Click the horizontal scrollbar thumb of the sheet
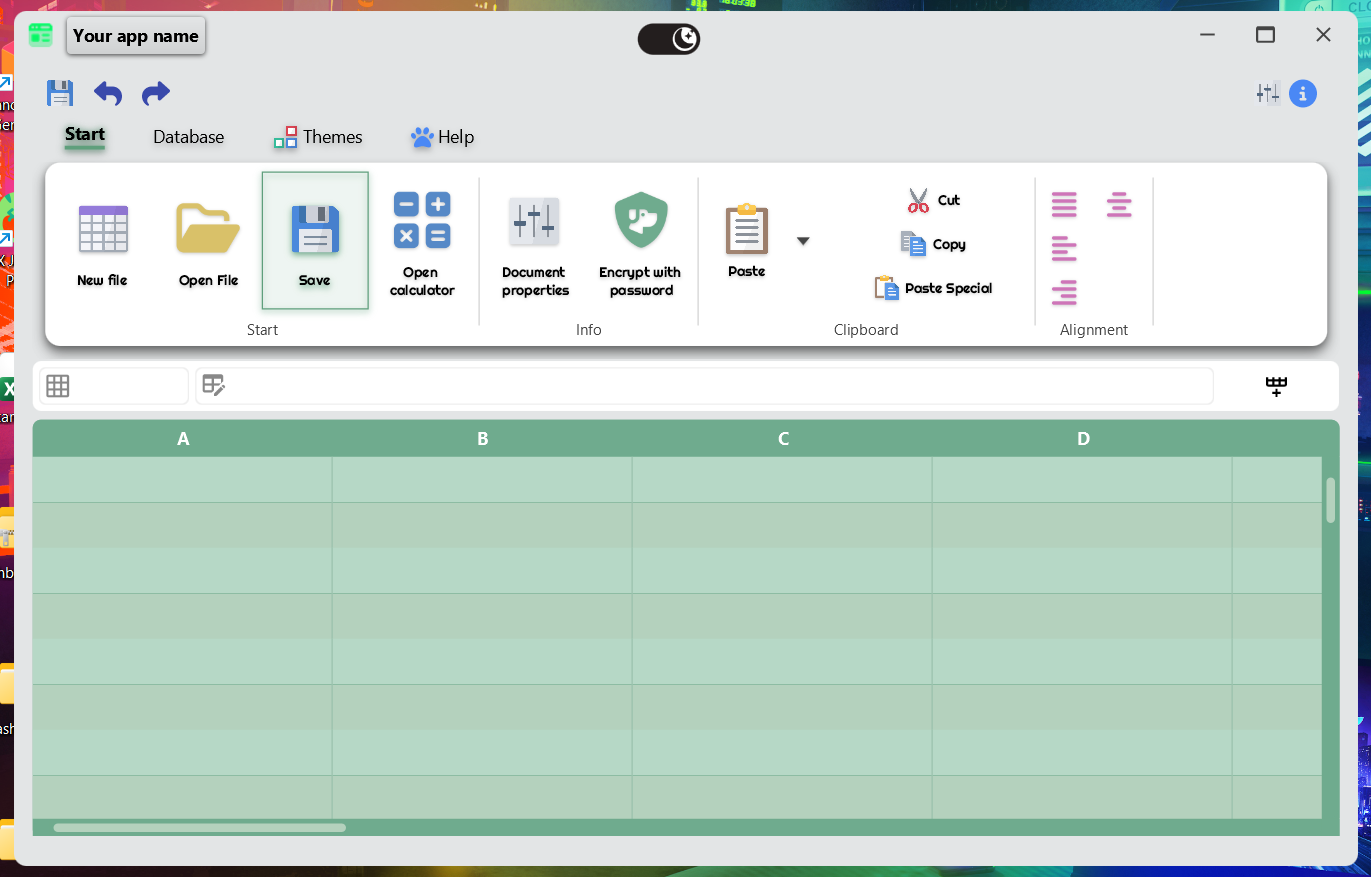Viewport: 1371px width, 877px height. [200, 828]
